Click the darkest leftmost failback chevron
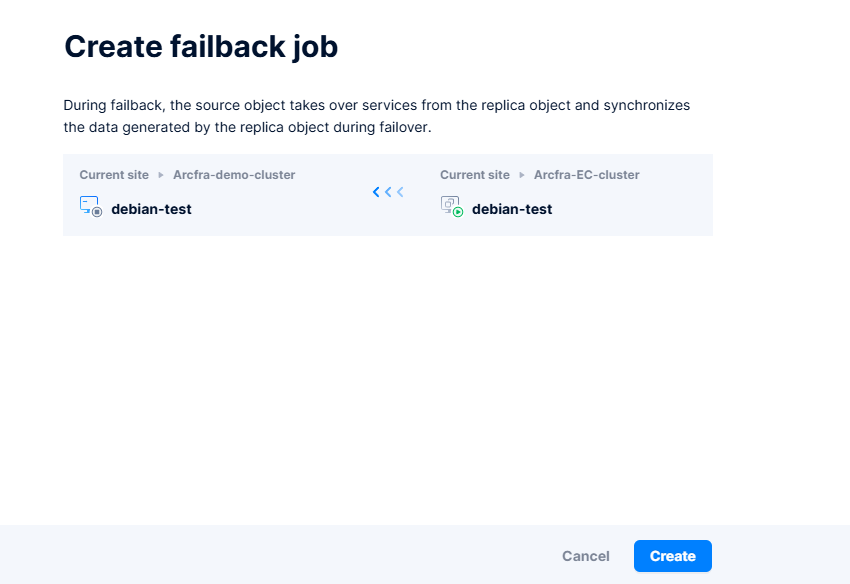Viewport: 850px width, 584px height. (376, 192)
